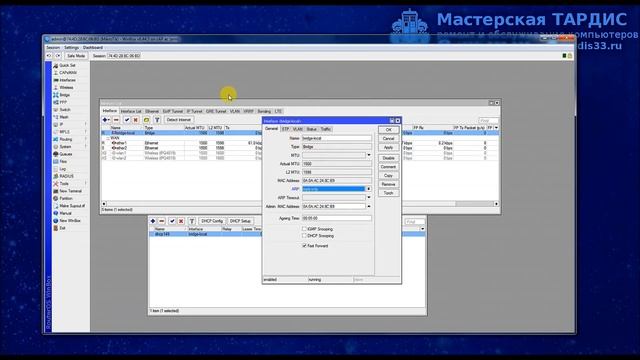Click Make Supout.rif in the sidebar

[72, 206]
